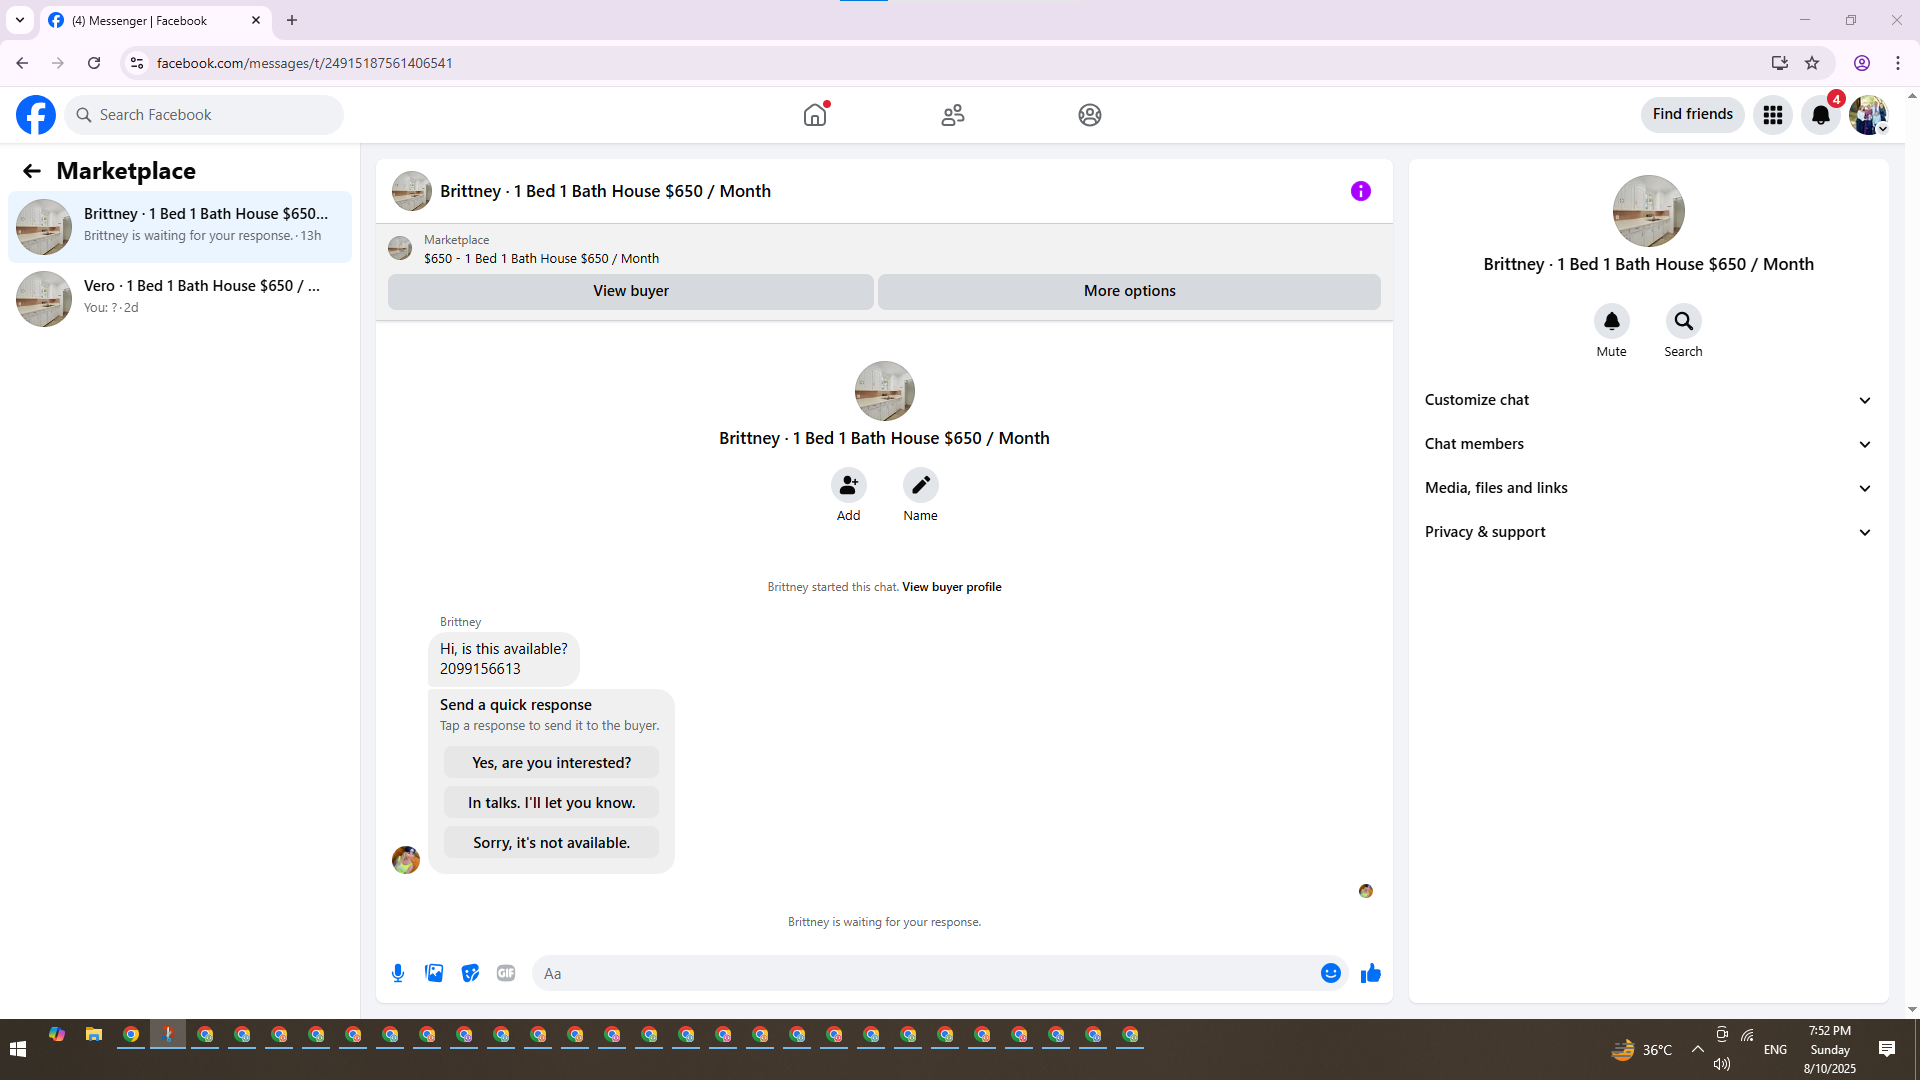Open the View buyer profile link
Screen dimensions: 1920x1080
951,587
